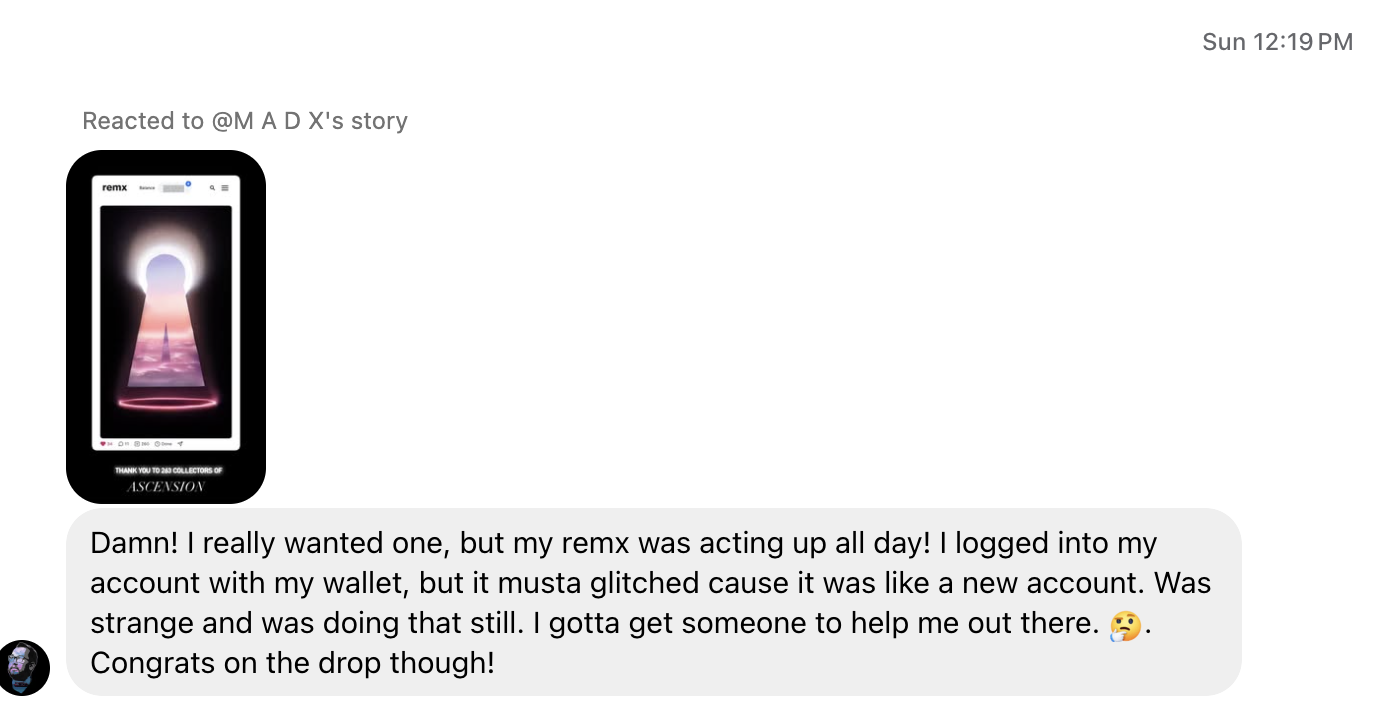Click the paper-plane share icon in the story image
The image size is (1374, 718).
click(x=180, y=443)
